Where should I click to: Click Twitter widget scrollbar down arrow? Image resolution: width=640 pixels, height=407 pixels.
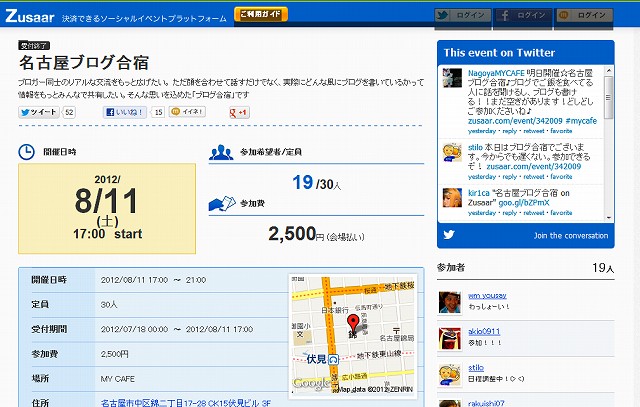point(609,218)
